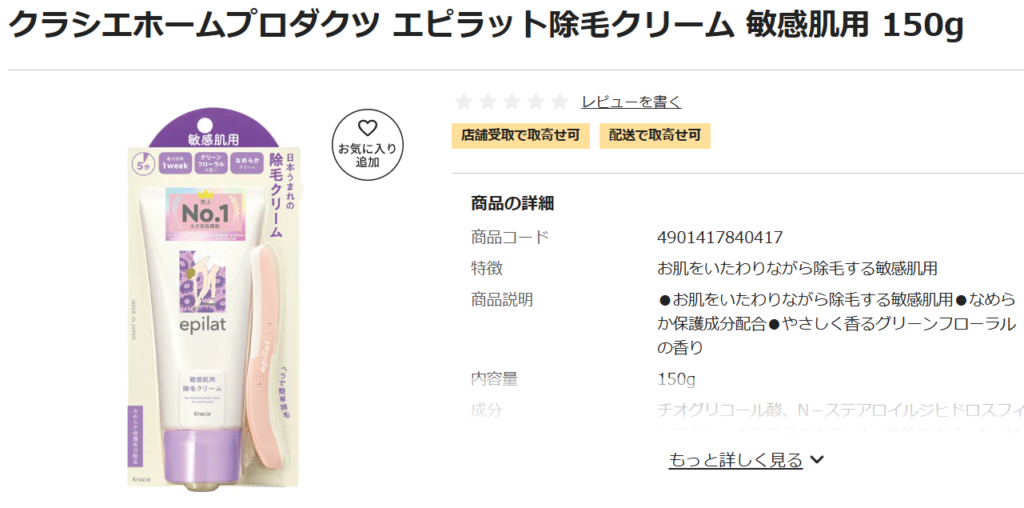
Task: Give a five-star rating
Action: [x=560, y=102]
